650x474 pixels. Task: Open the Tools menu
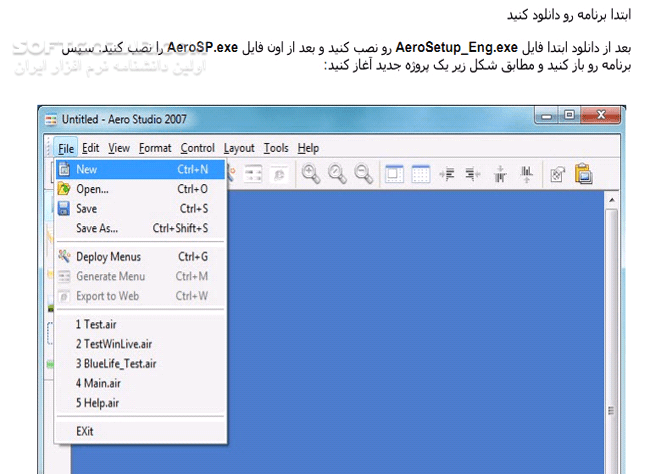276,148
